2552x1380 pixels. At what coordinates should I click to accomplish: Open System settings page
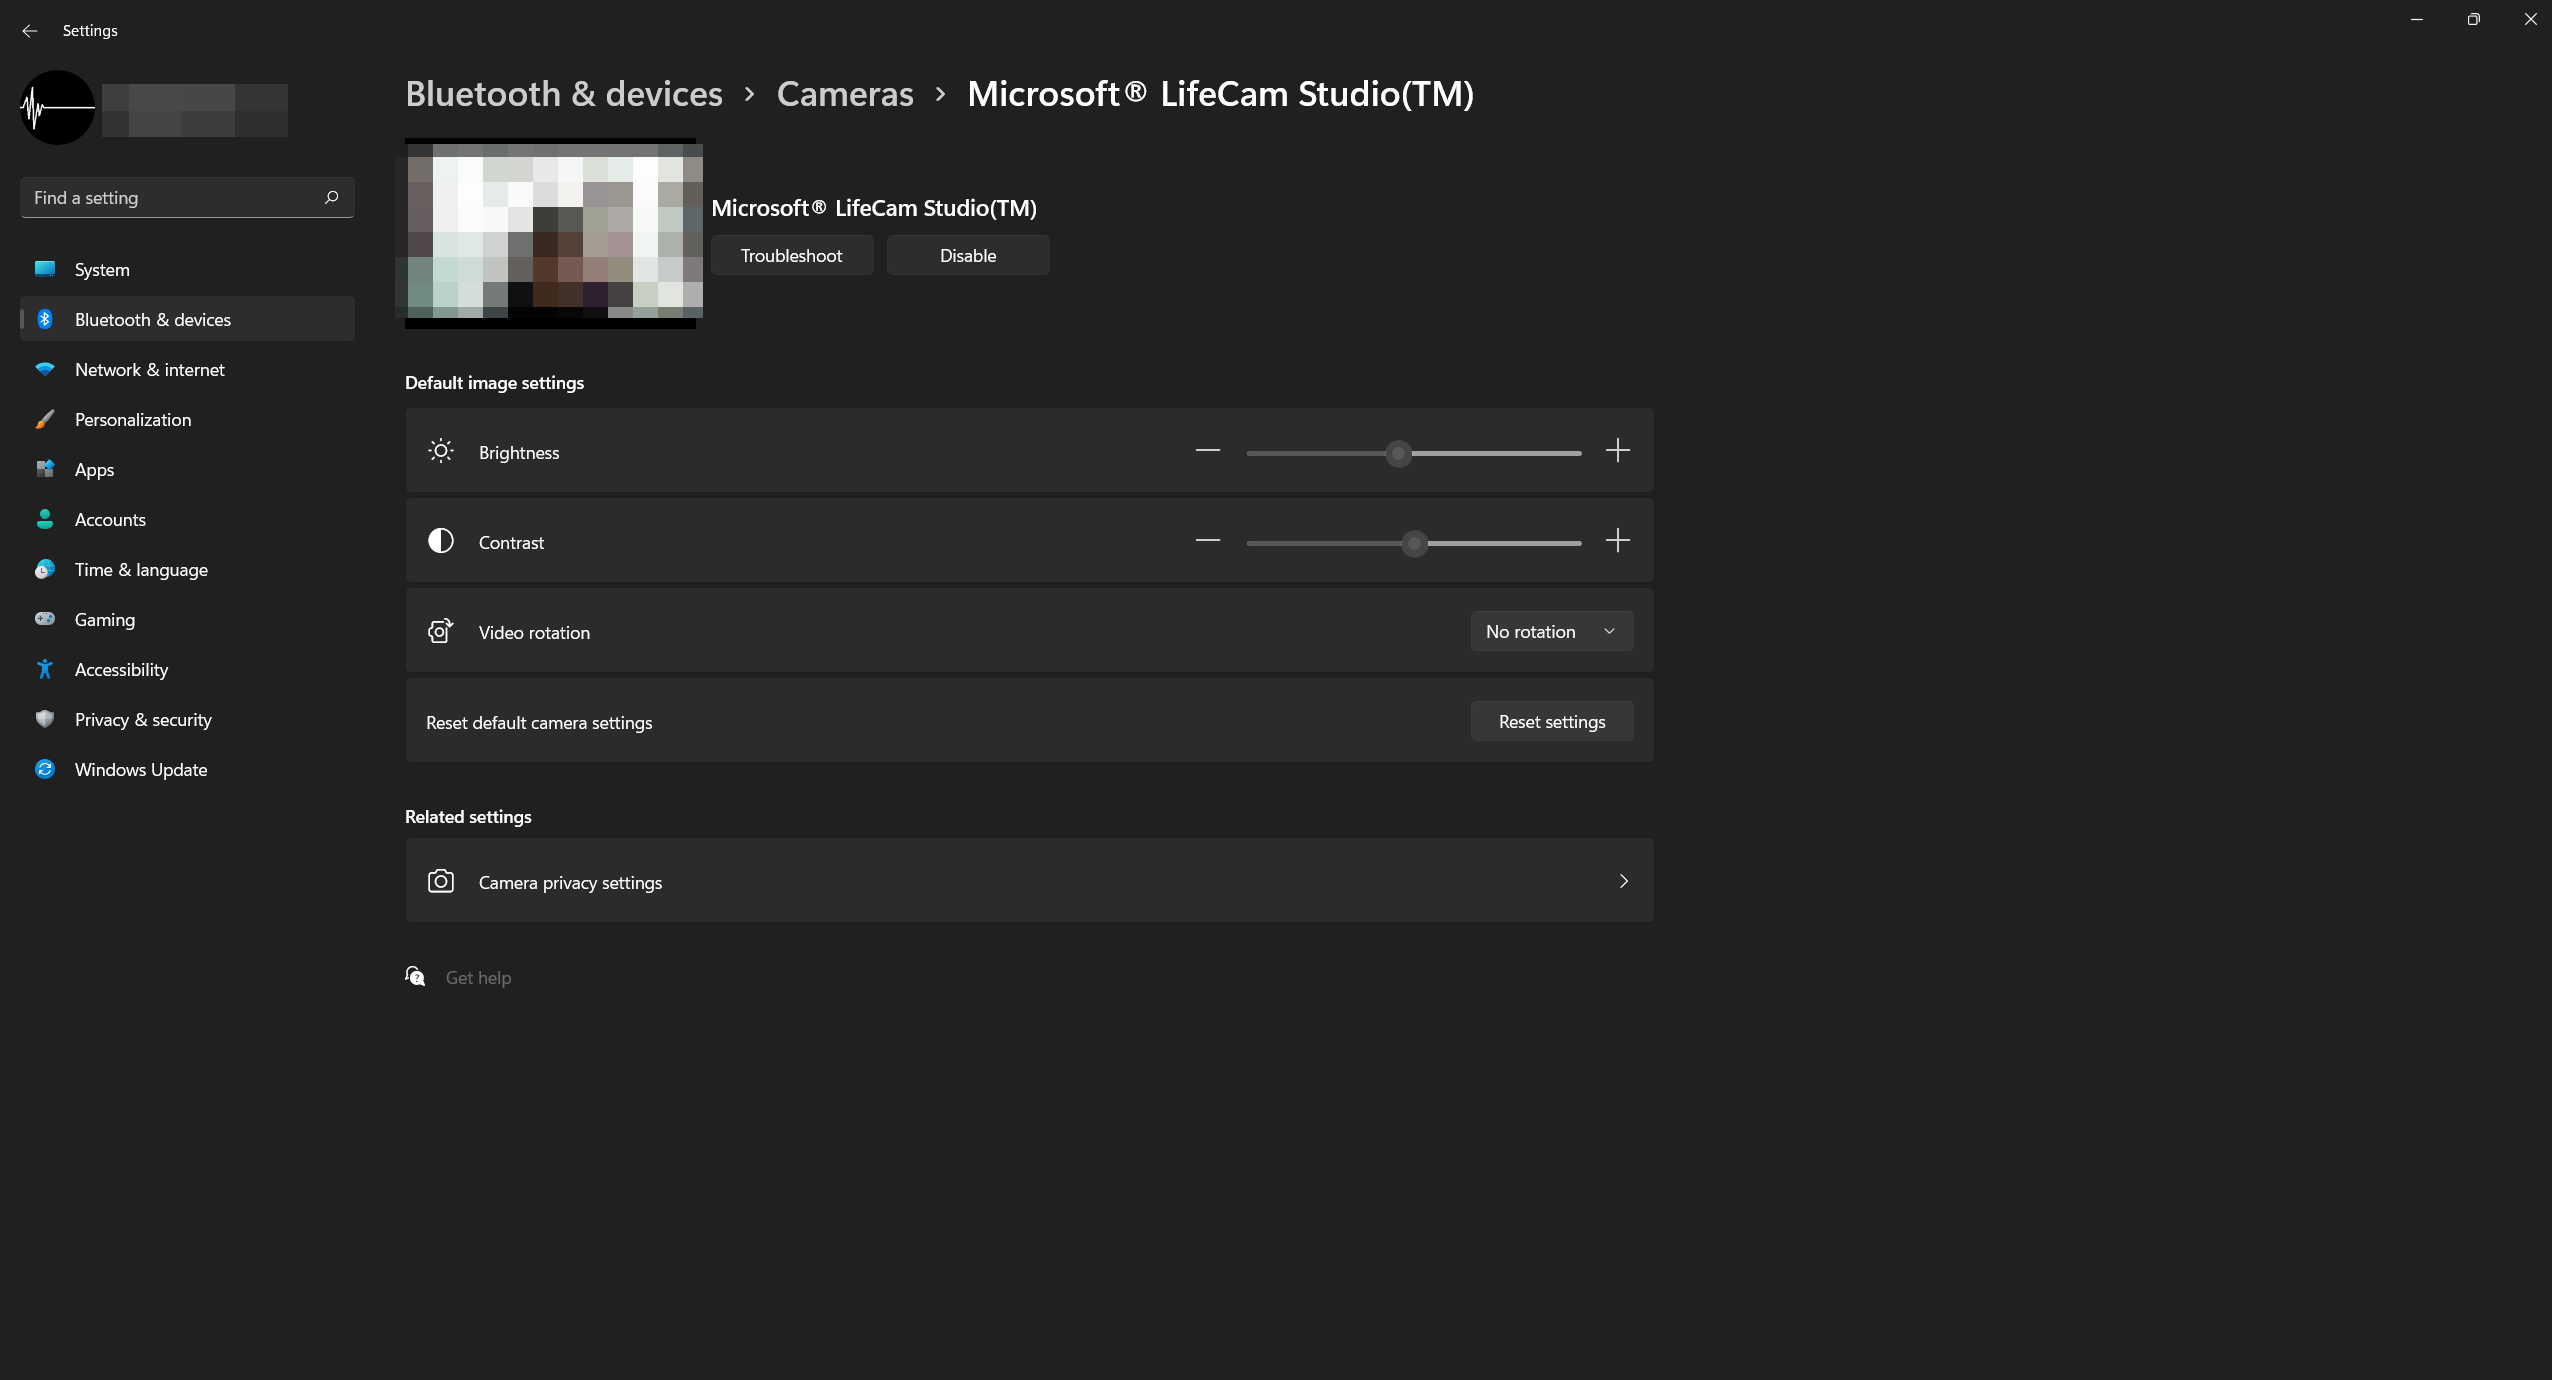pyautogui.click(x=187, y=269)
